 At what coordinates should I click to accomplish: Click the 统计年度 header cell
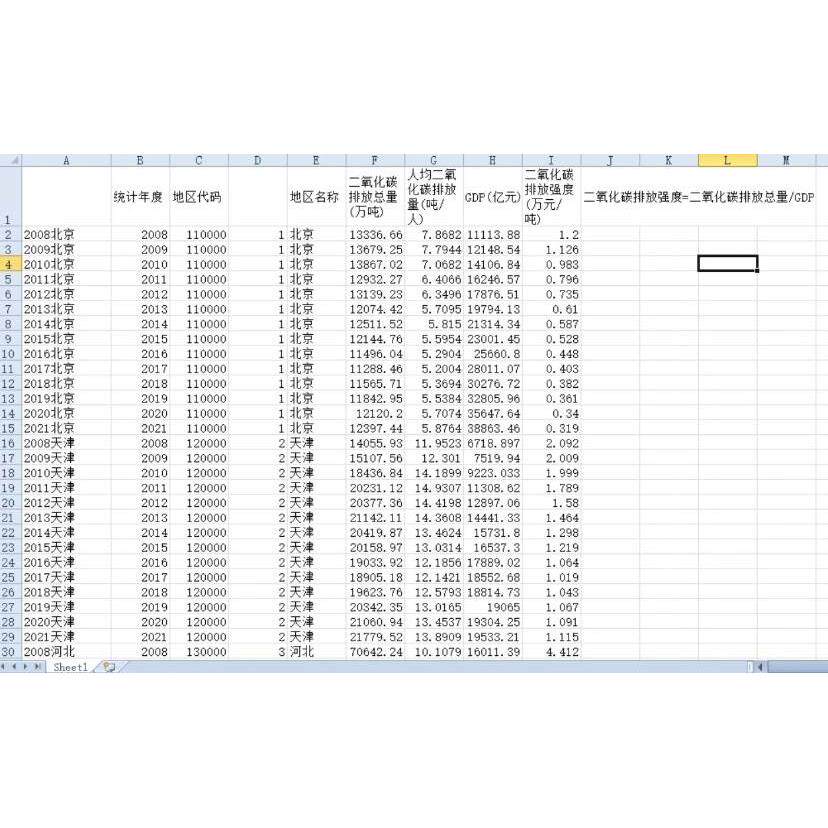[140, 196]
